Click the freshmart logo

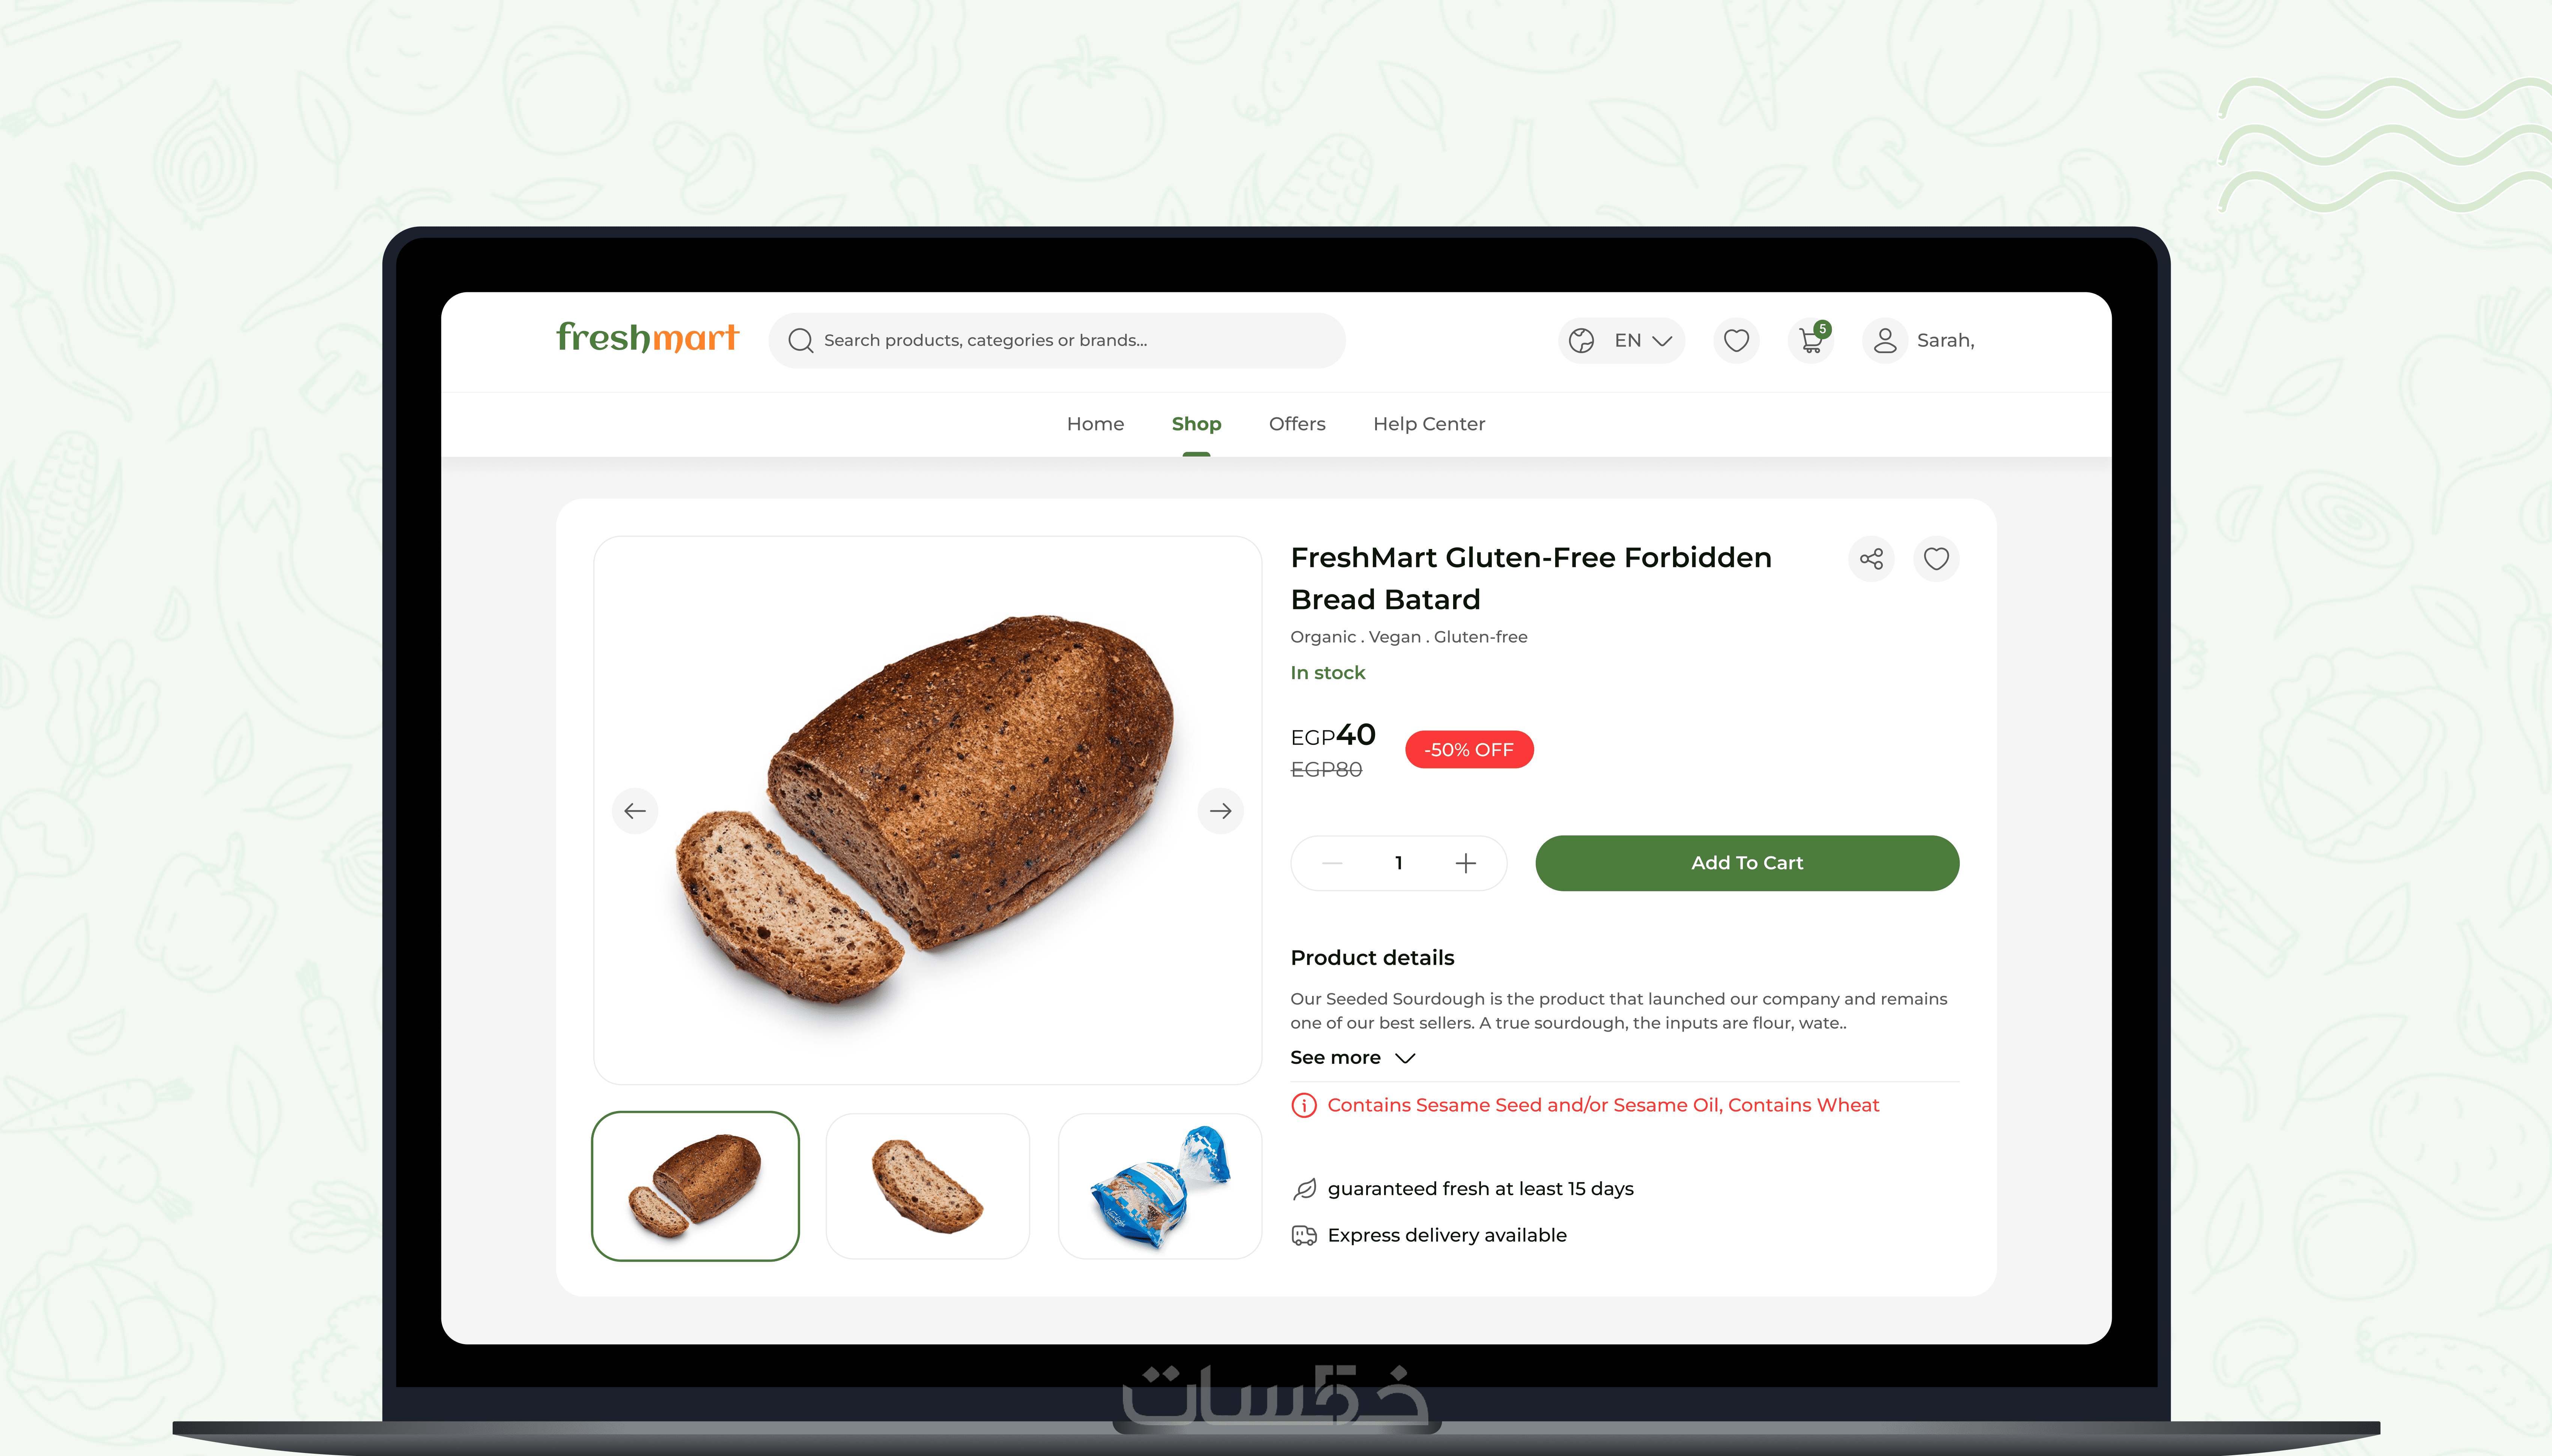point(647,338)
